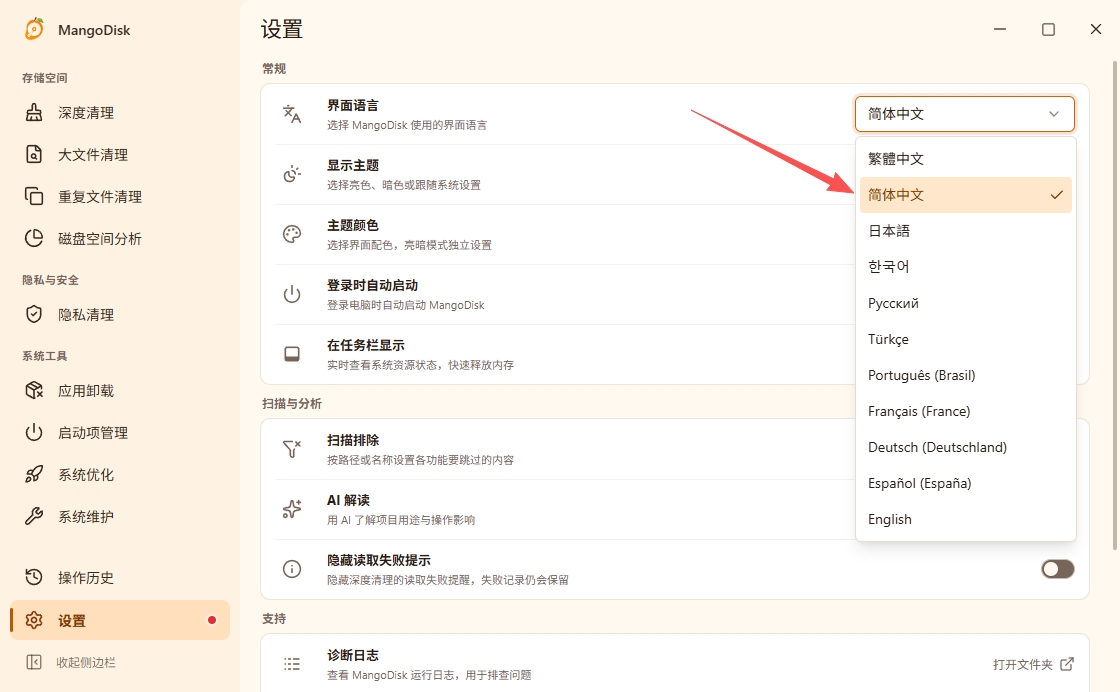Go to 重复文件清理 section
The height and width of the screenshot is (692, 1120).
[x=120, y=196]
